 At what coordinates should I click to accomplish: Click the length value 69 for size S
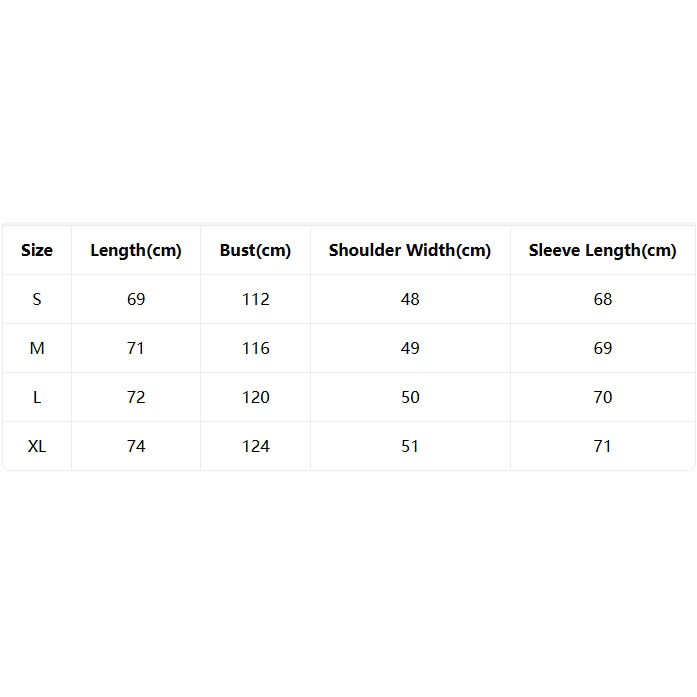point(136,299)
